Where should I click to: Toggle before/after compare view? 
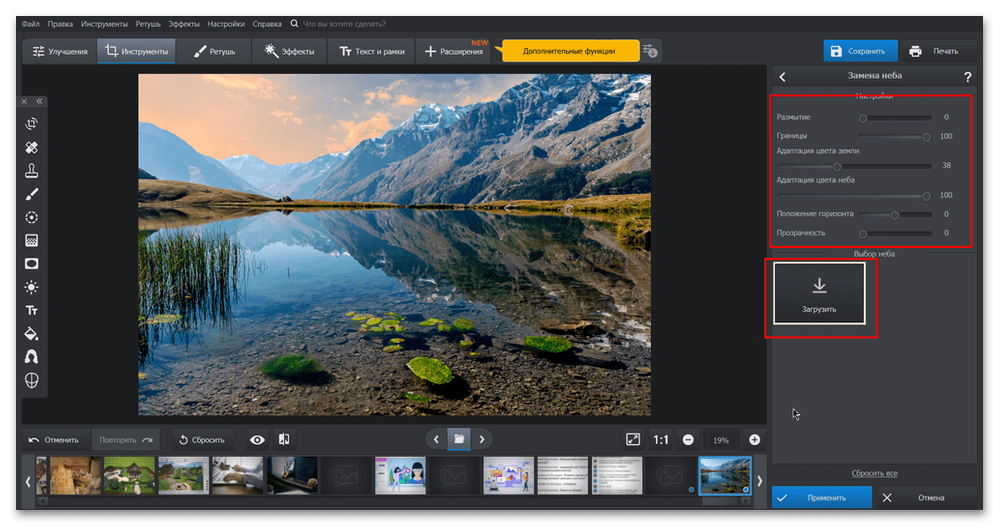tap(284, 439)
